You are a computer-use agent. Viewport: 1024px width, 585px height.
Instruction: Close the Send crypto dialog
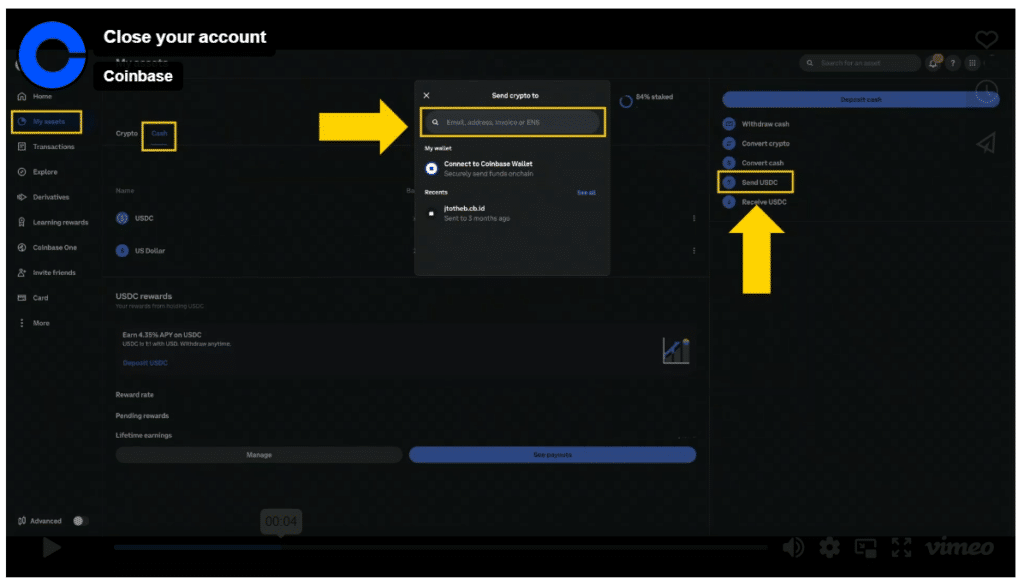click(426, 95)
